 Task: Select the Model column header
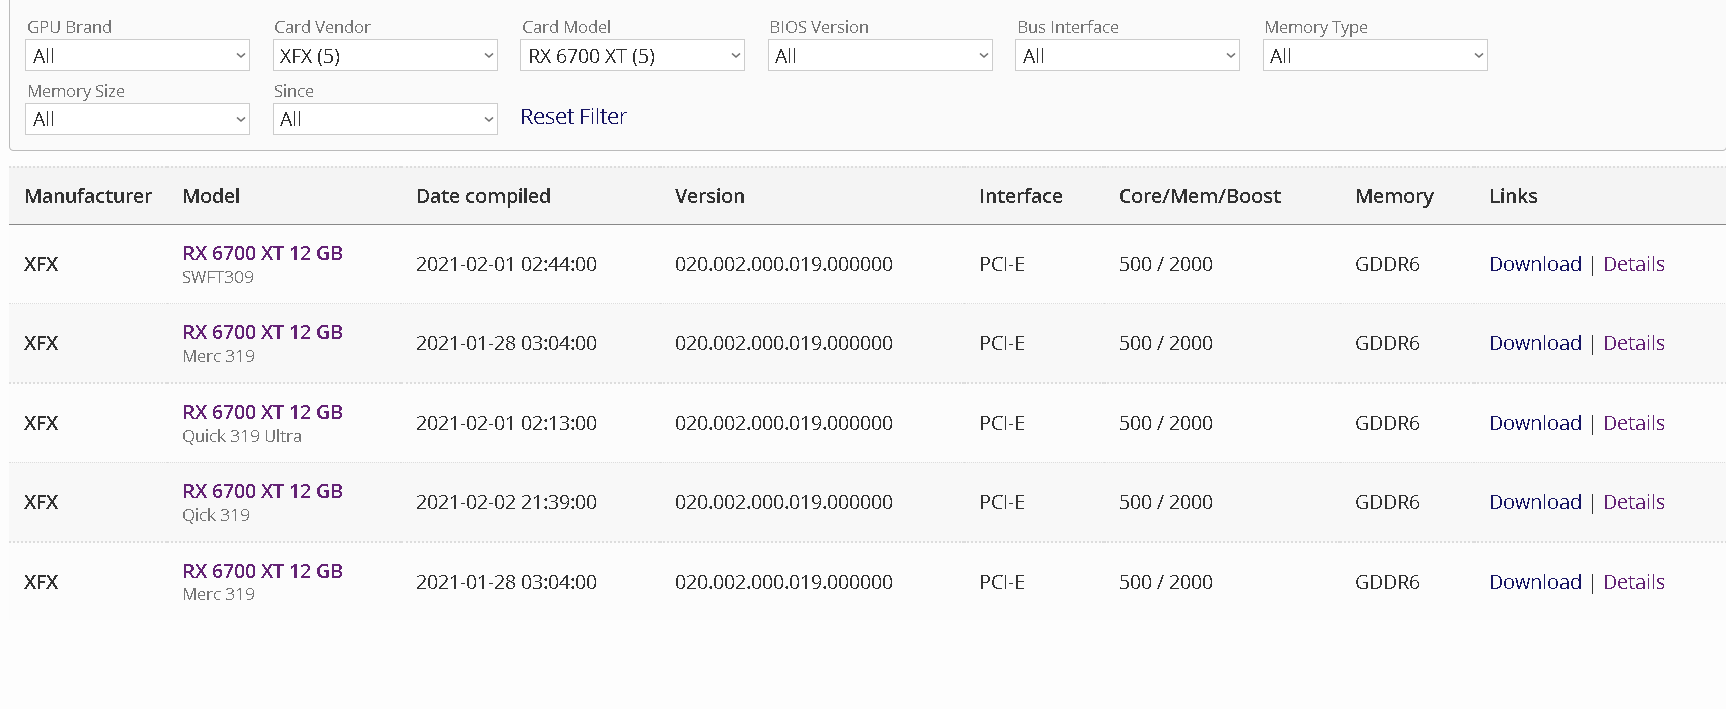tap(211, 196)
